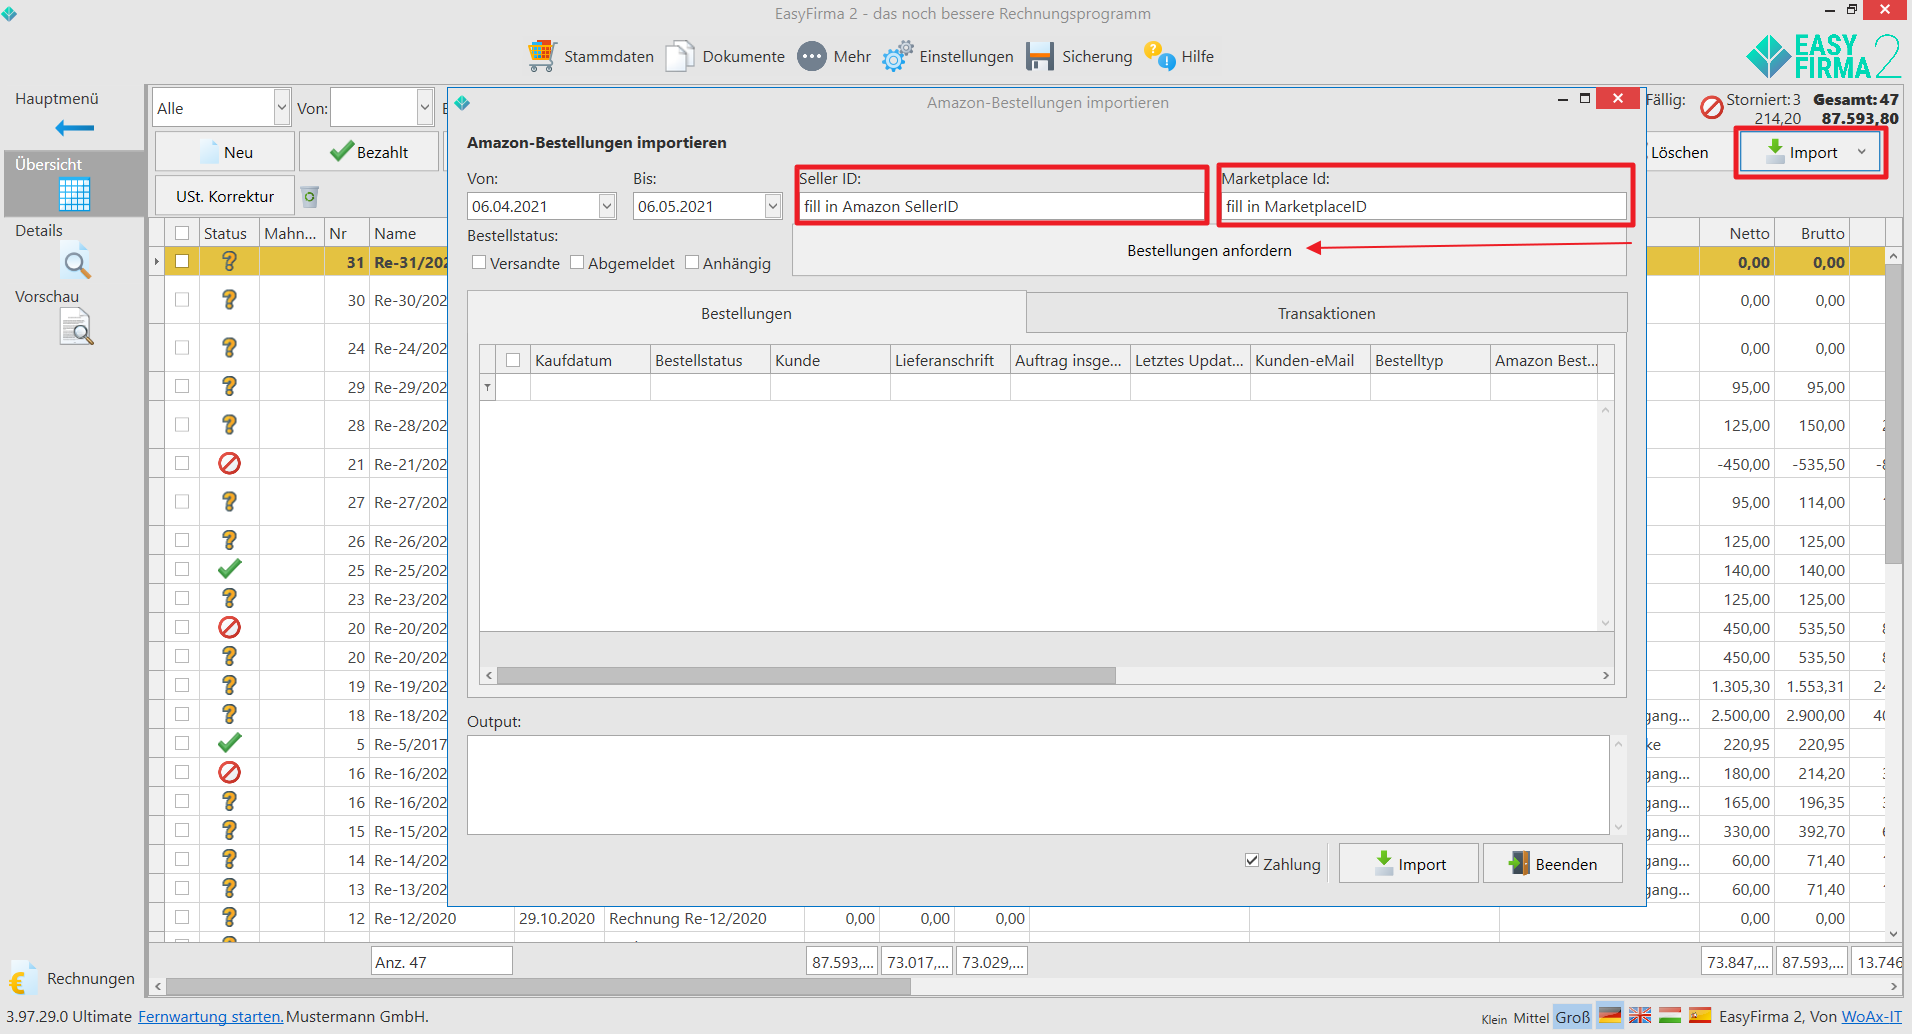The height and width of the screenshot is (1034, 1912).
Task: Enable the Versandte checkbox
Action: 479,262
